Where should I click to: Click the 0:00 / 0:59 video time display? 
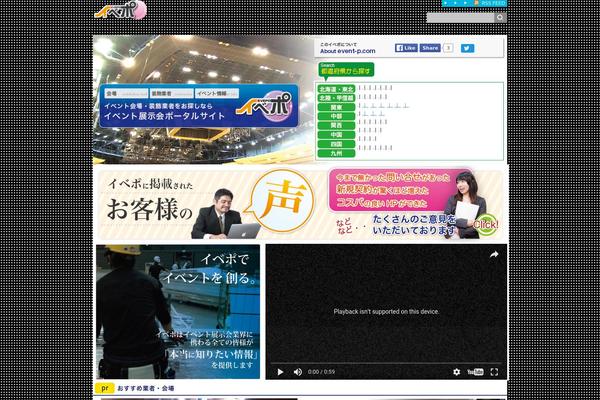pos(321,372)
